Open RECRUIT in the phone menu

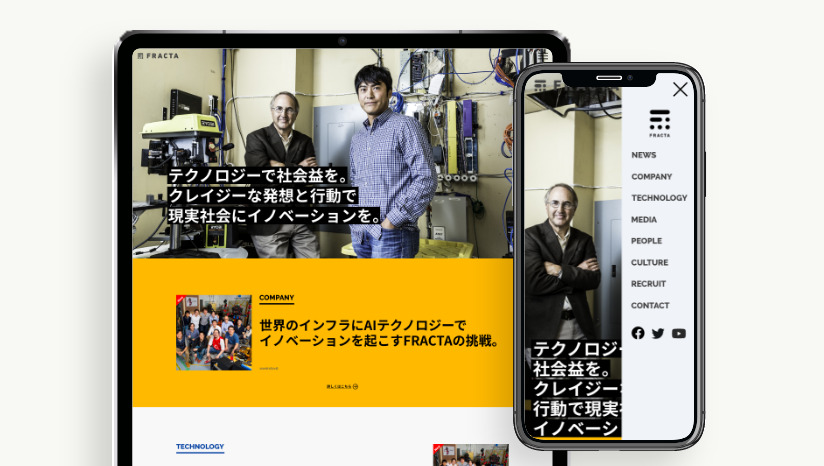click(x=648, y=284)
